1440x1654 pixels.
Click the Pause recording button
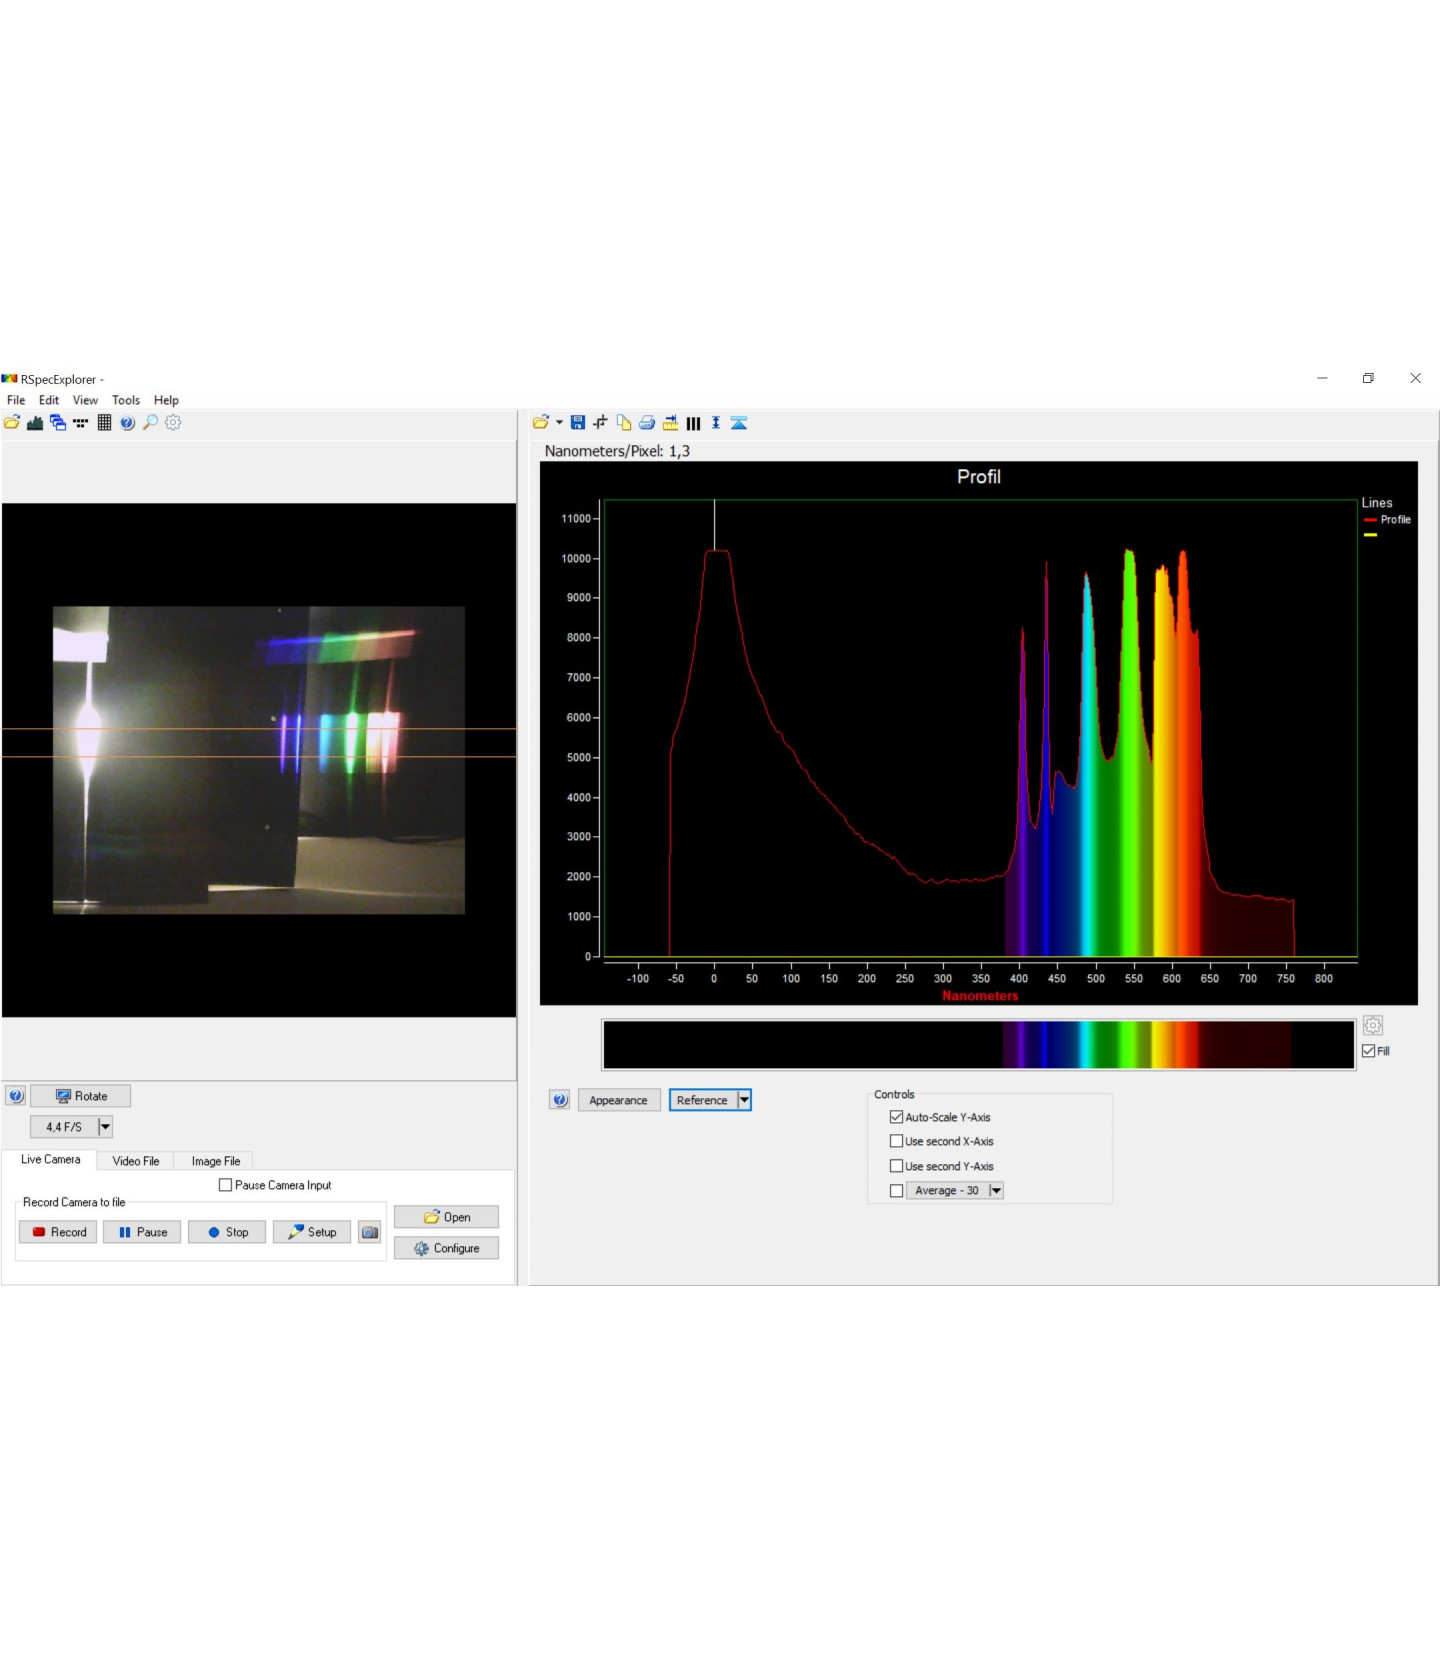(142, 1232)
